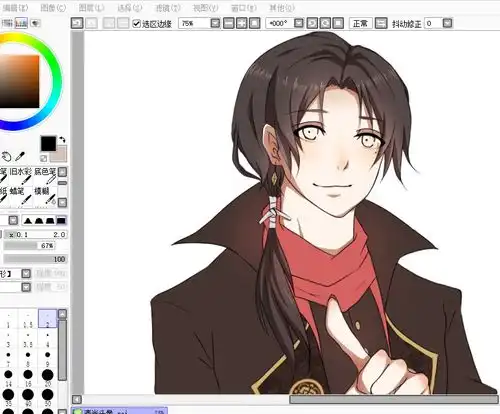Select the eyedropper color picker tool
Viewport: 500px width, 414px height.
[x=20, y=156]
